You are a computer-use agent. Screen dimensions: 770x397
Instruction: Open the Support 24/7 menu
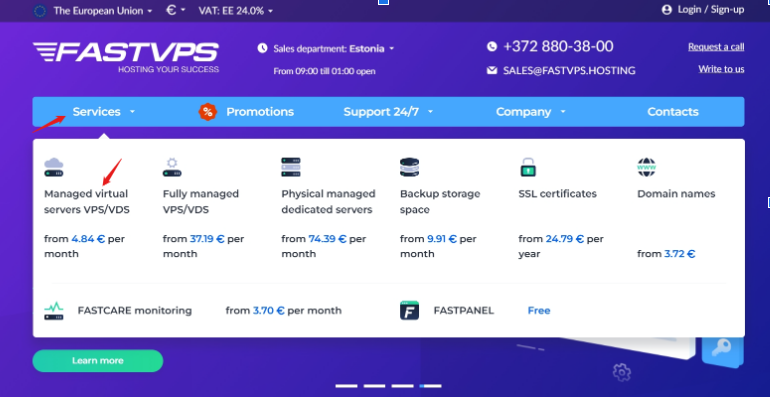[x=381, y=112]
